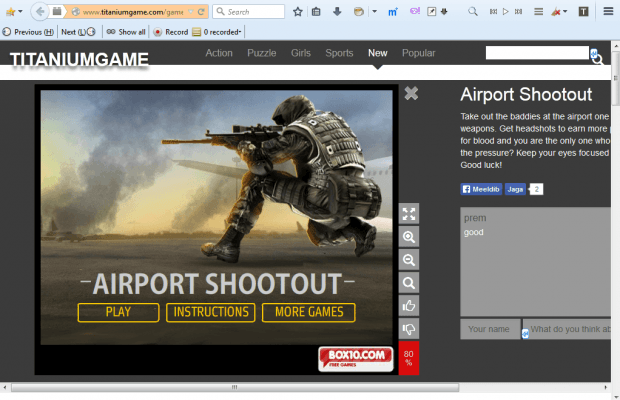Expand the dropdown next to the favorites star
This screenshot has height=400, width=620.
pos(21,12)
